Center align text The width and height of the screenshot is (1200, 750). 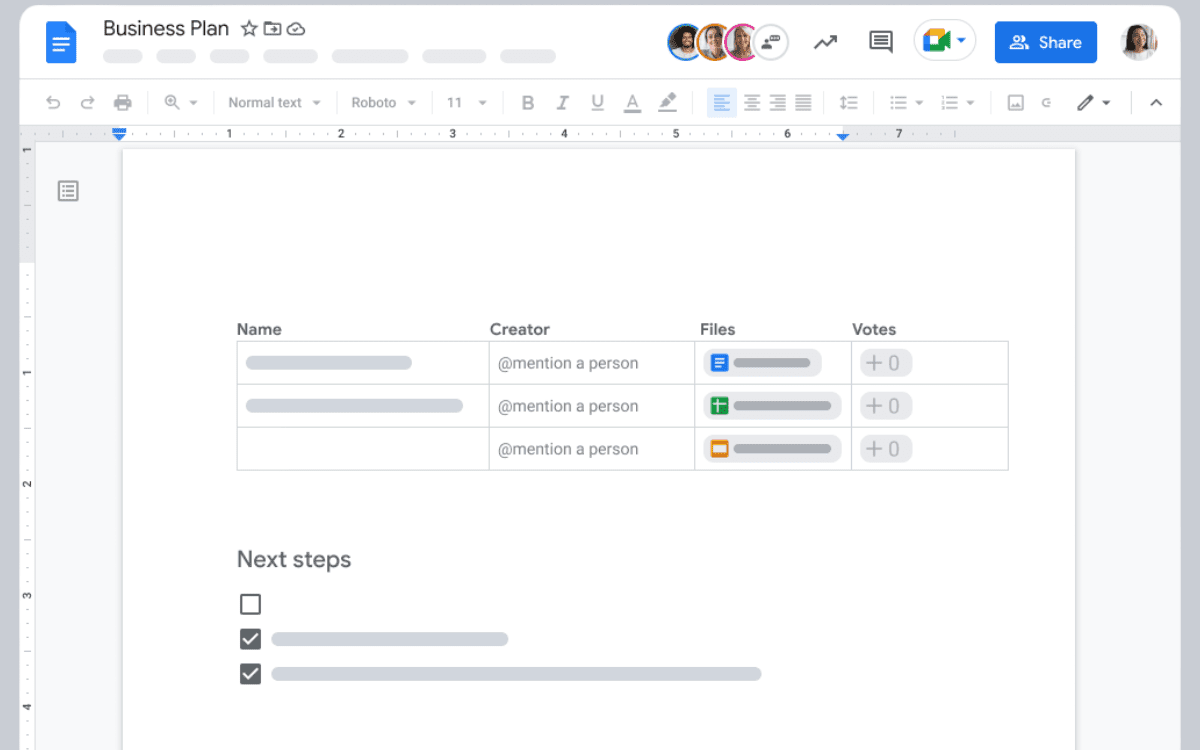[752, 102]
